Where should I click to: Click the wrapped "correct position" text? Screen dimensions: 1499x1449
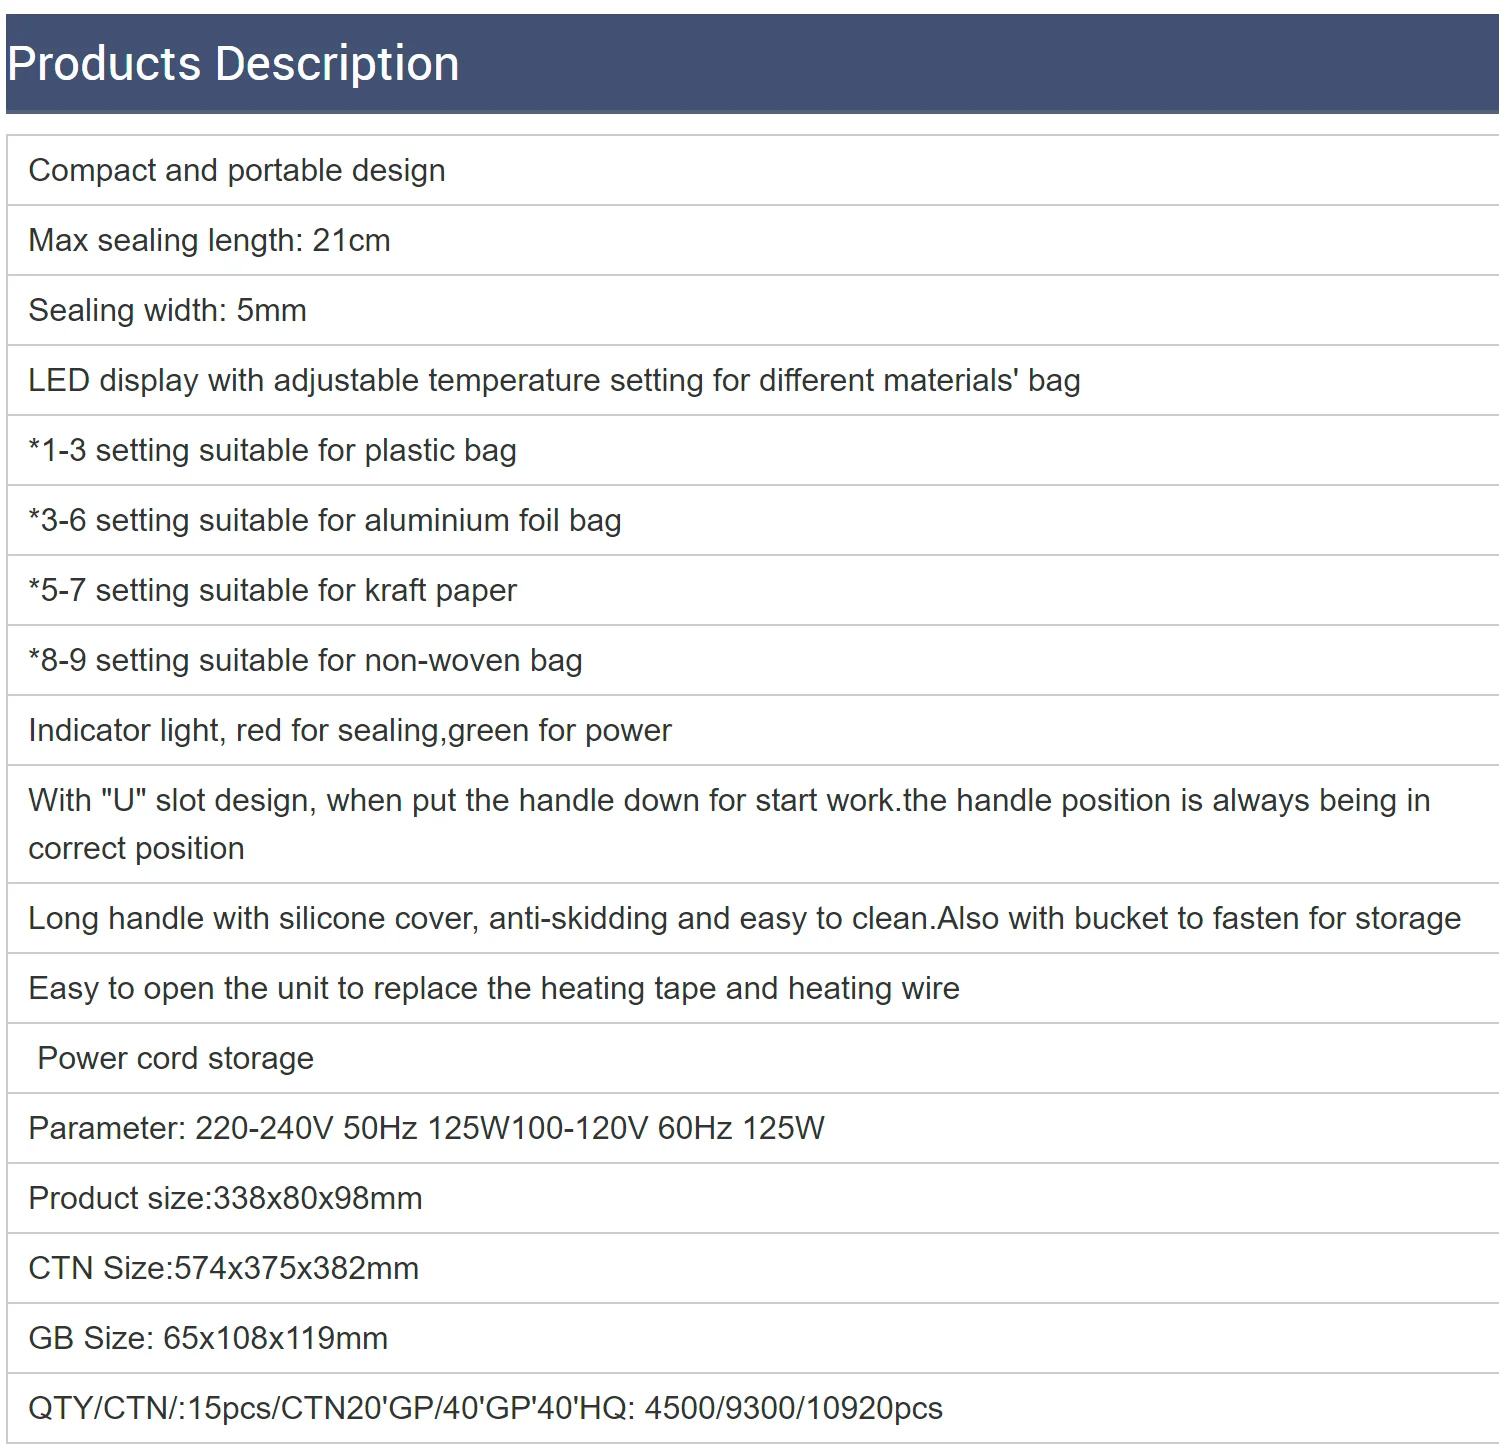[x=137, y=849]
